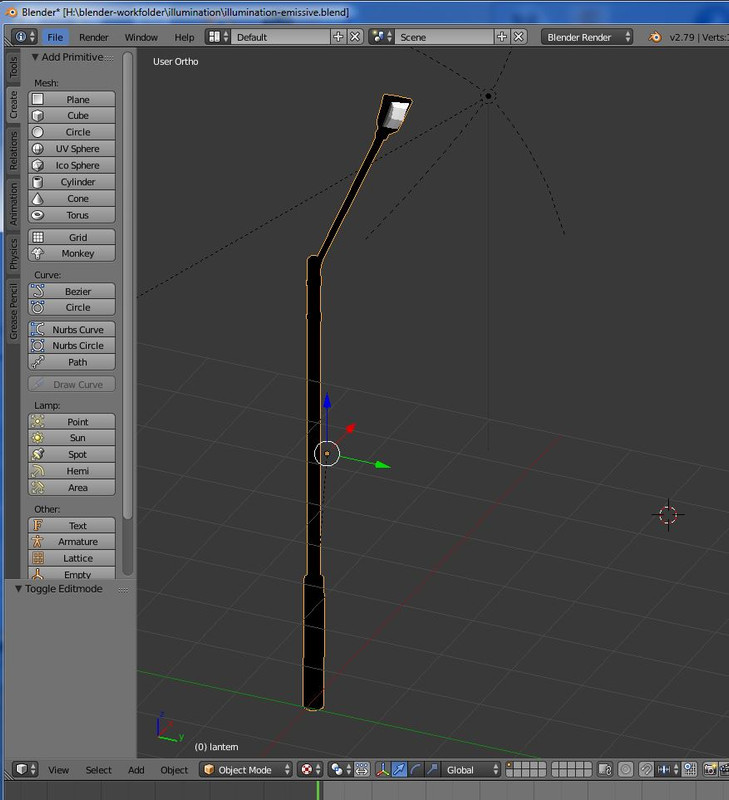Open the Info editor type selector

tap(24, 37)
